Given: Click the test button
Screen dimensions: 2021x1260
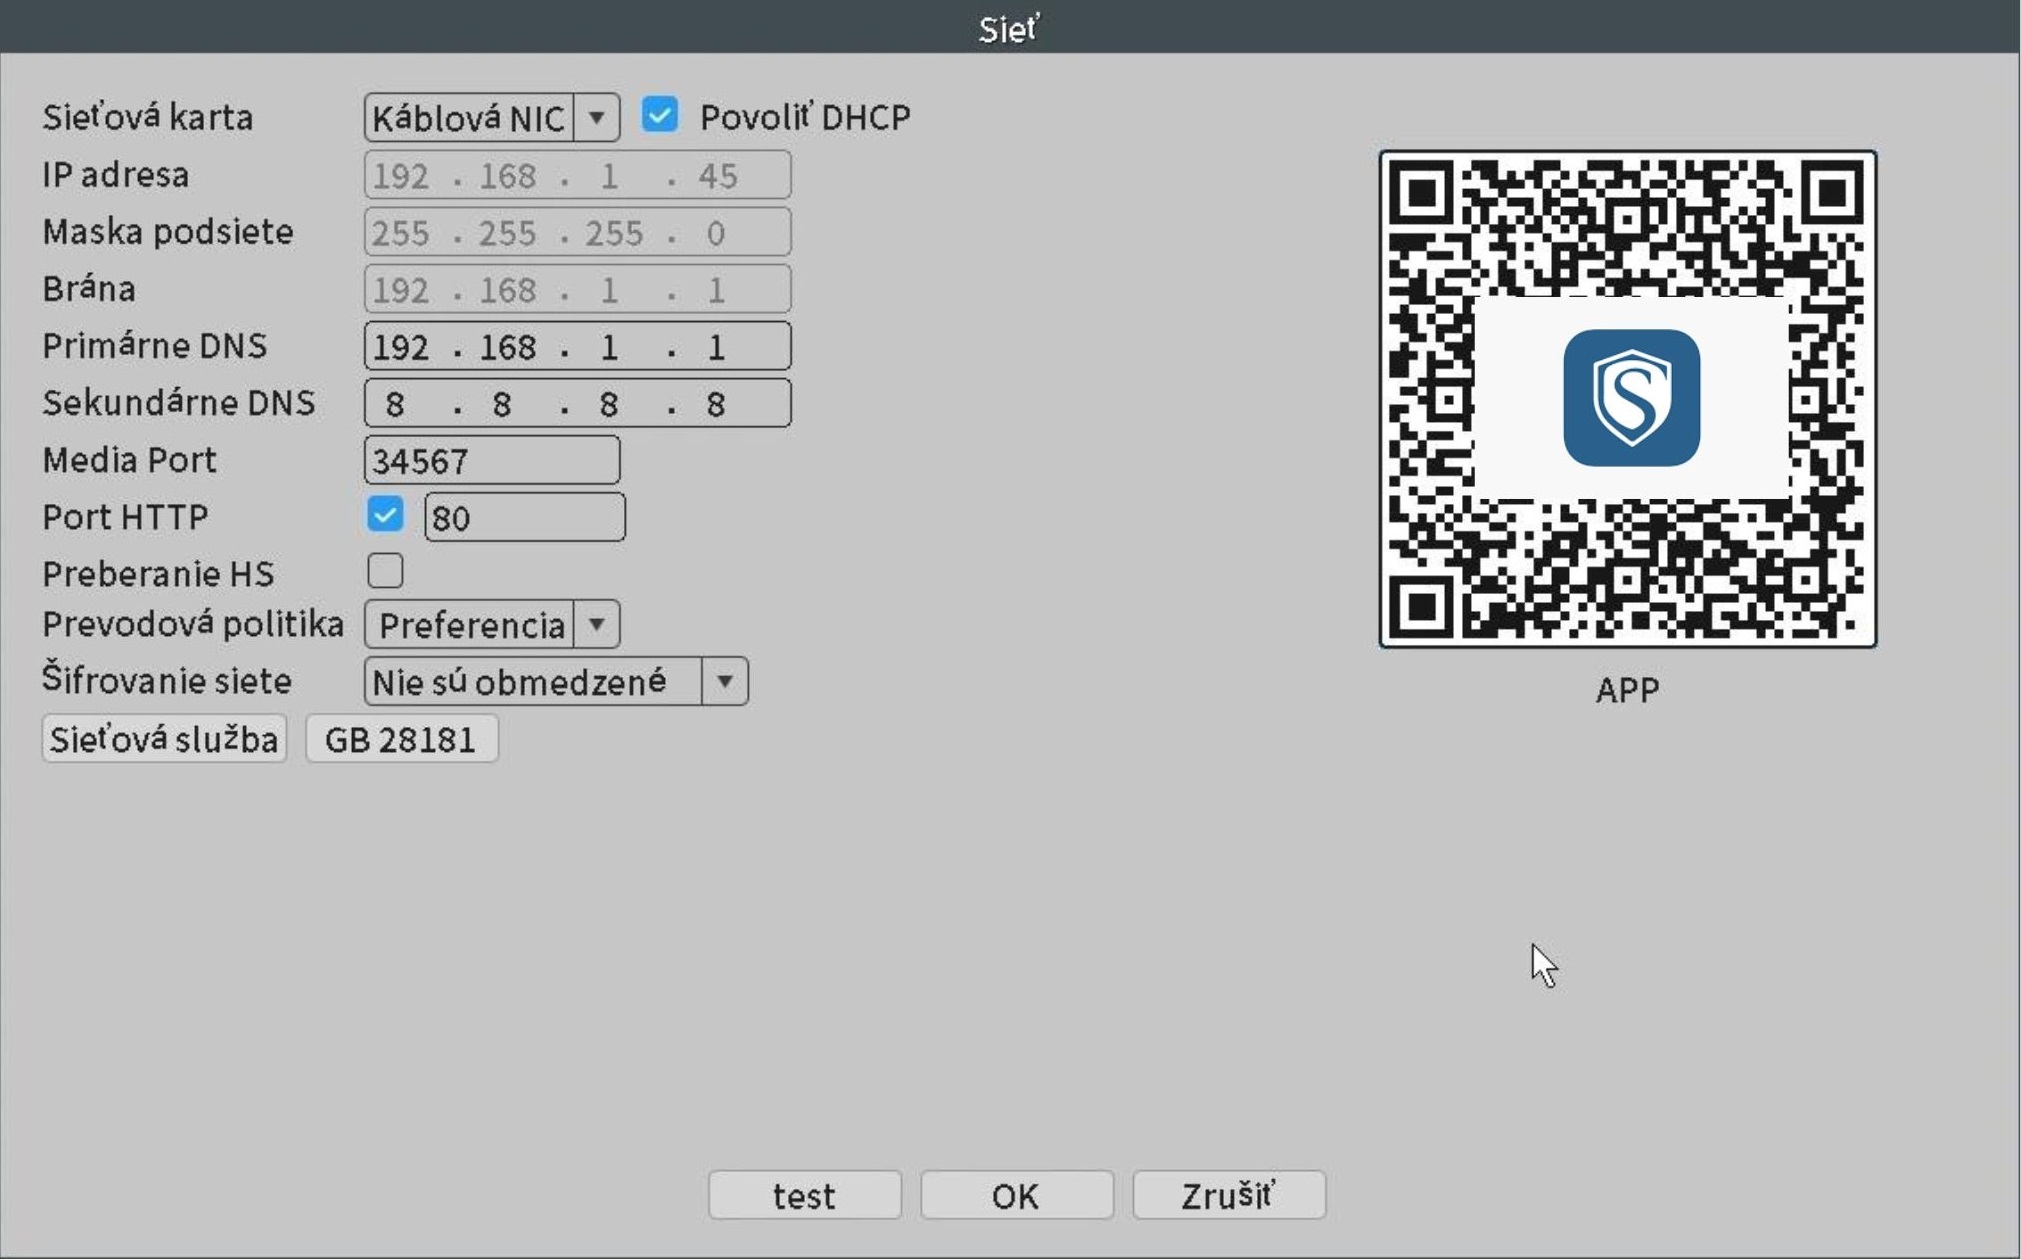Looking at the screenshot, I should pos(805,1195).
